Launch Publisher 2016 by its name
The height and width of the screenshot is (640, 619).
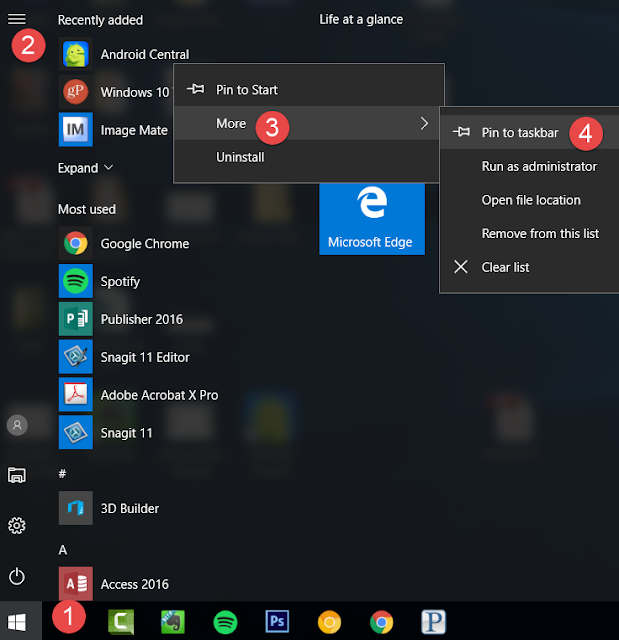coord(142,319)
